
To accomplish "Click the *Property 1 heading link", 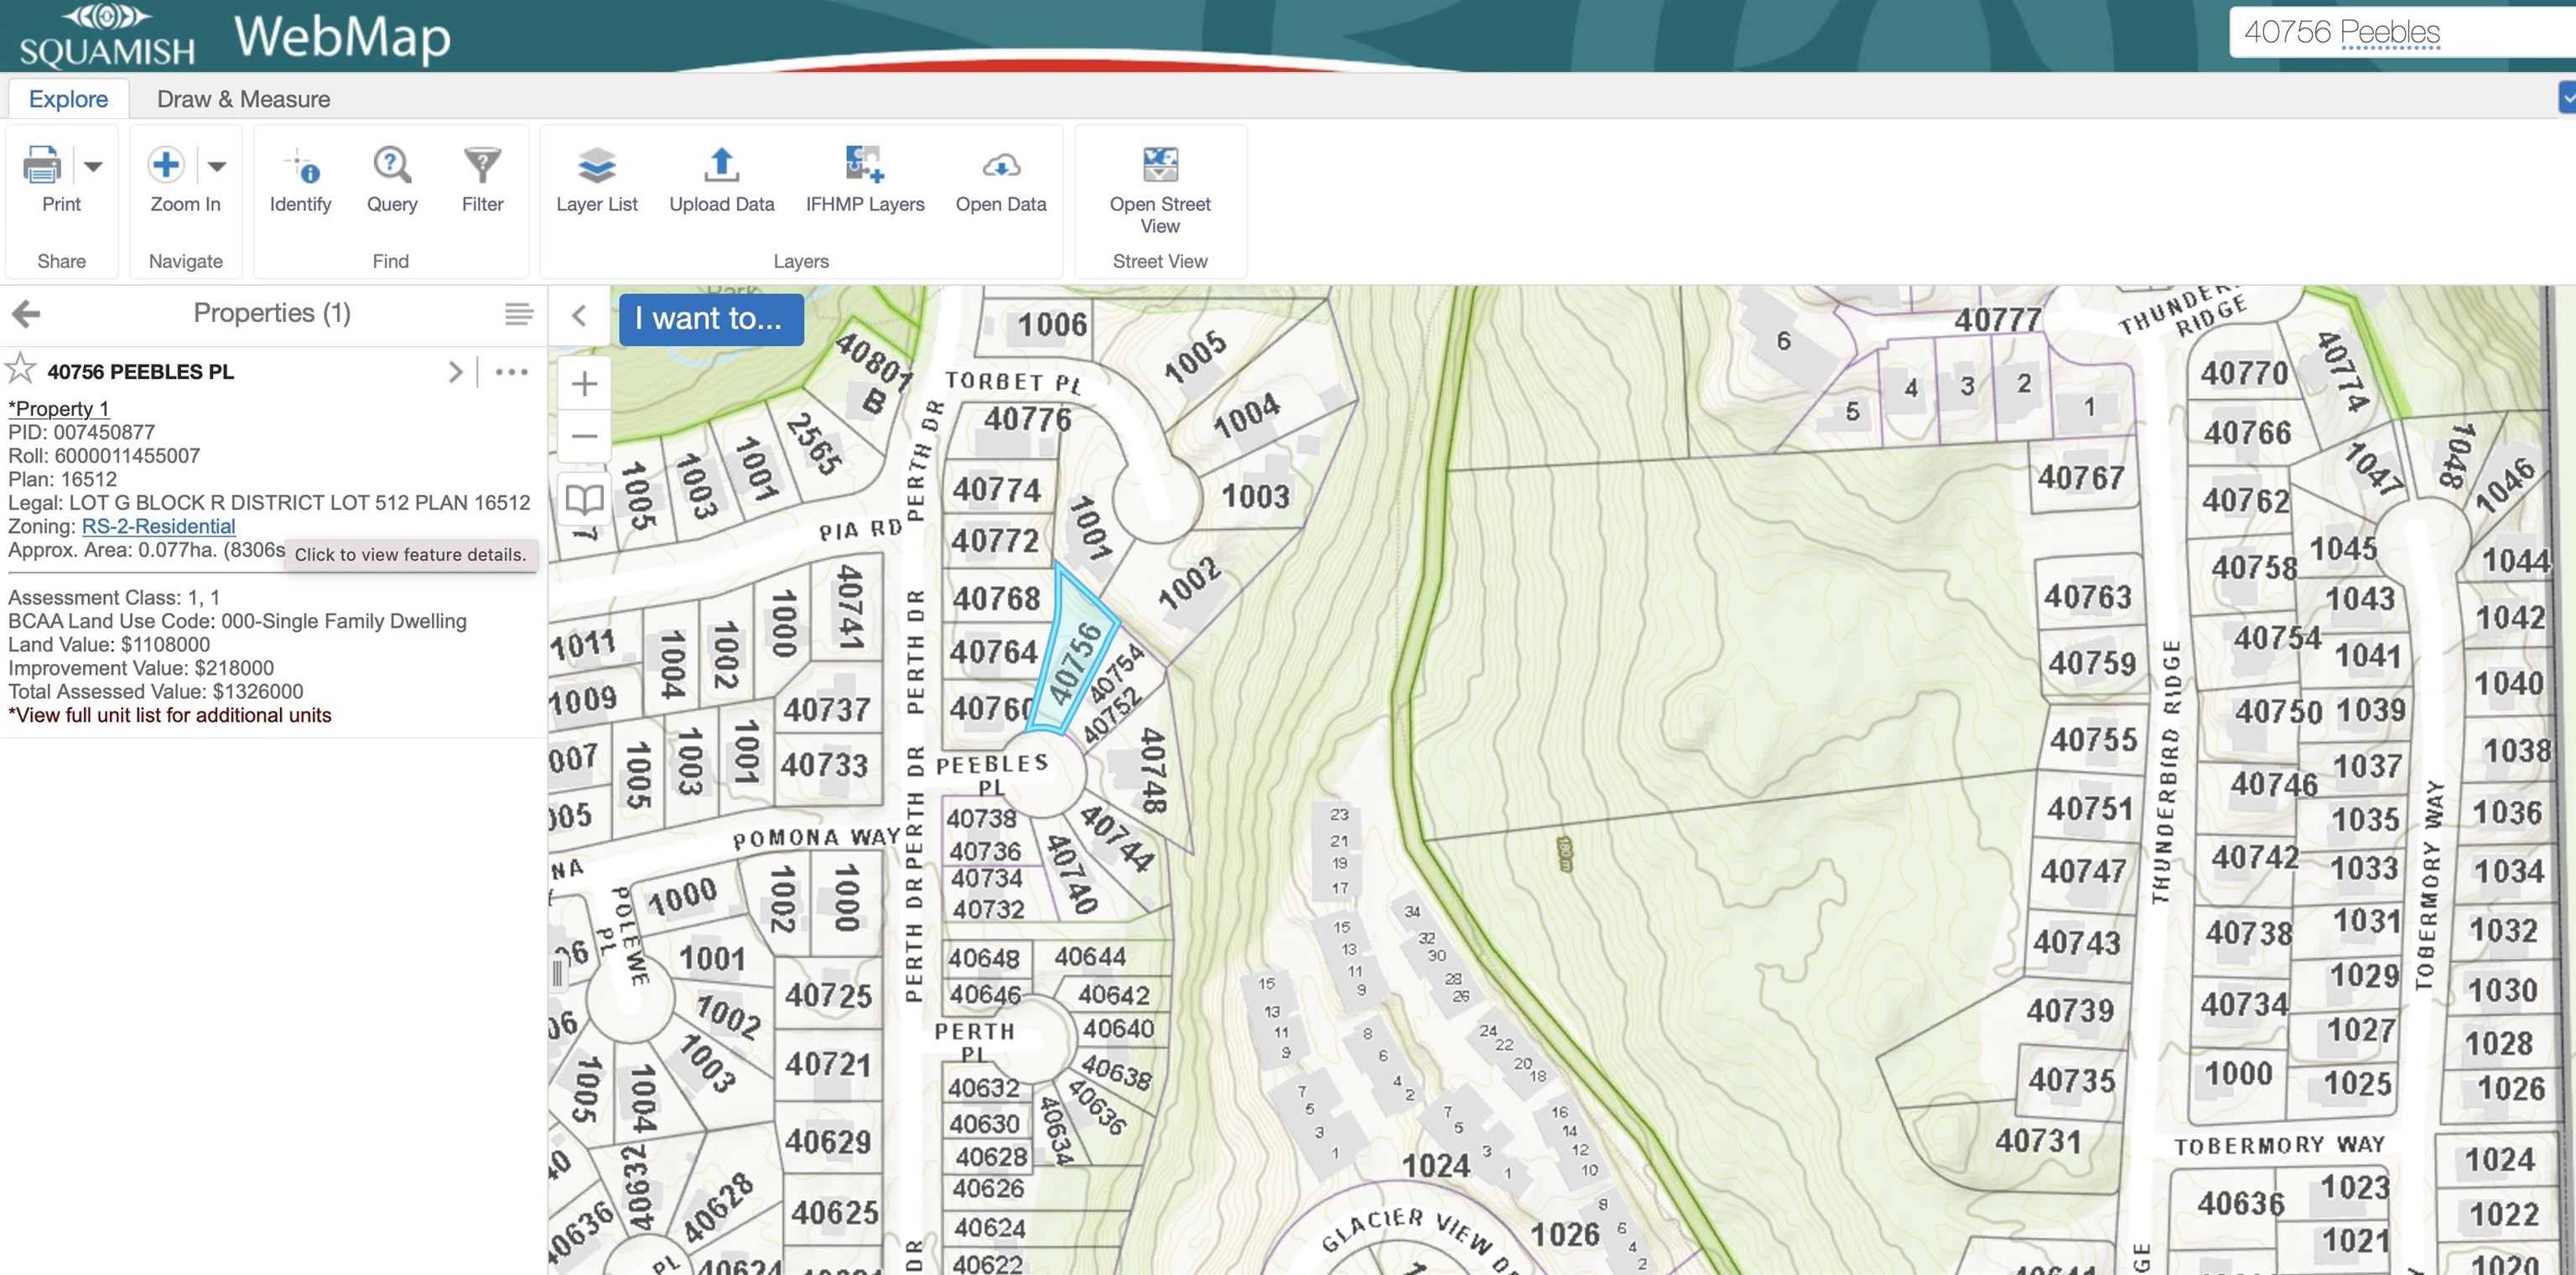I will [58, 408].
